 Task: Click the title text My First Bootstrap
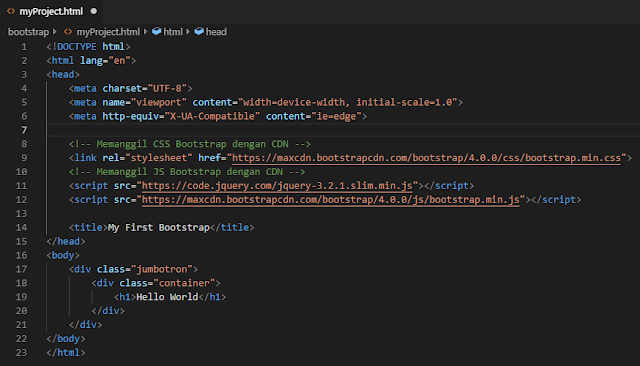tap(159, 228)
